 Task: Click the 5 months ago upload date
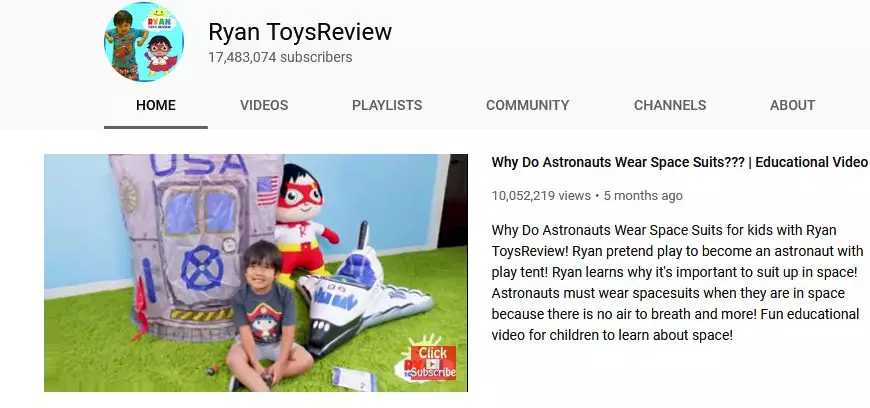[x=643, y=195]
